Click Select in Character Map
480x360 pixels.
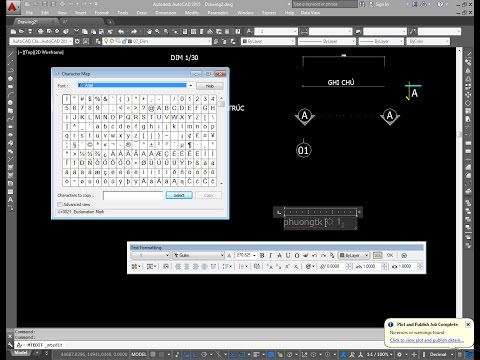coord(179,195)
